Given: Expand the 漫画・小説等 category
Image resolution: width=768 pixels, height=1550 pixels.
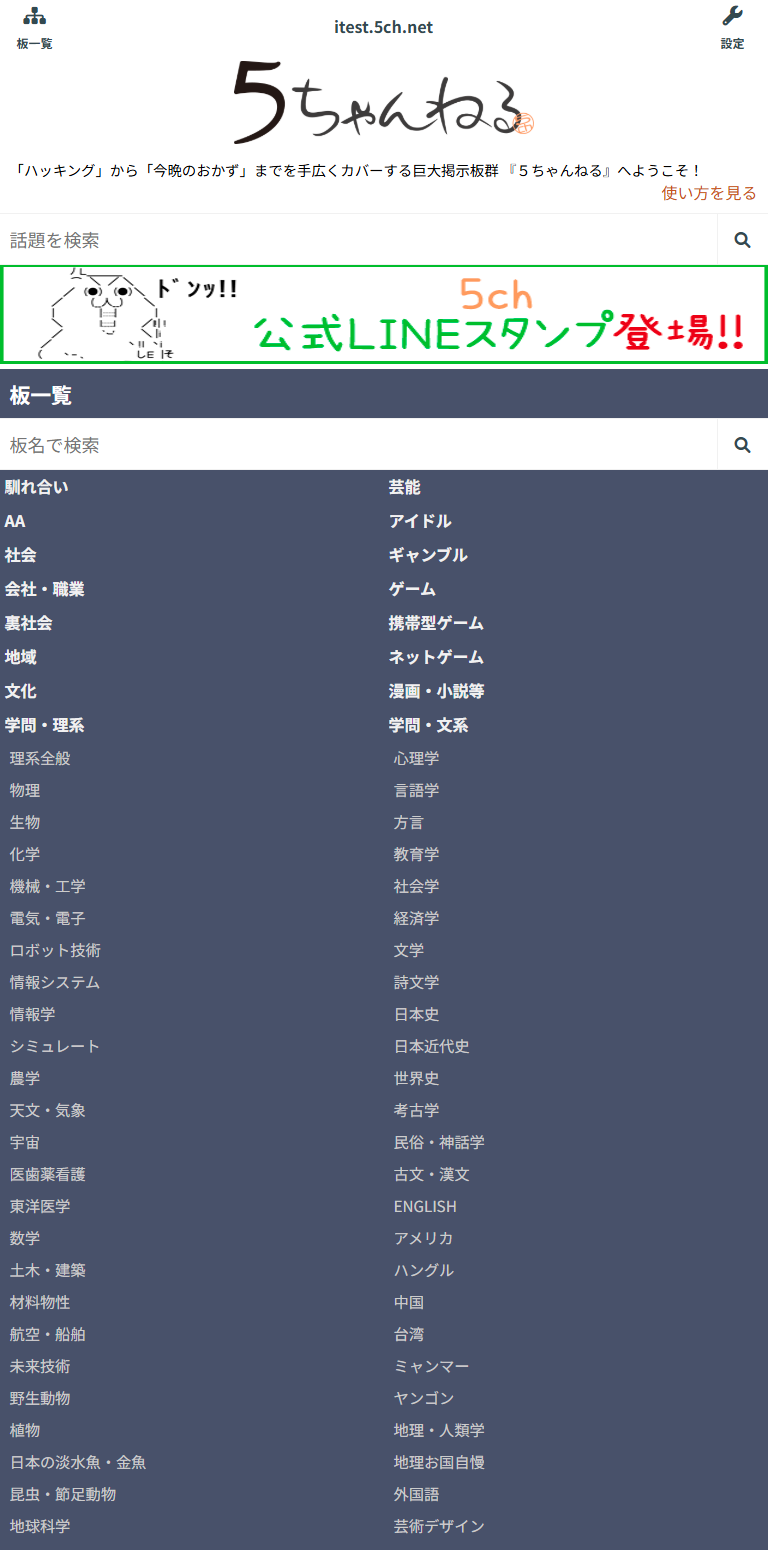Looking at the screenshot, I should [436, 691].
